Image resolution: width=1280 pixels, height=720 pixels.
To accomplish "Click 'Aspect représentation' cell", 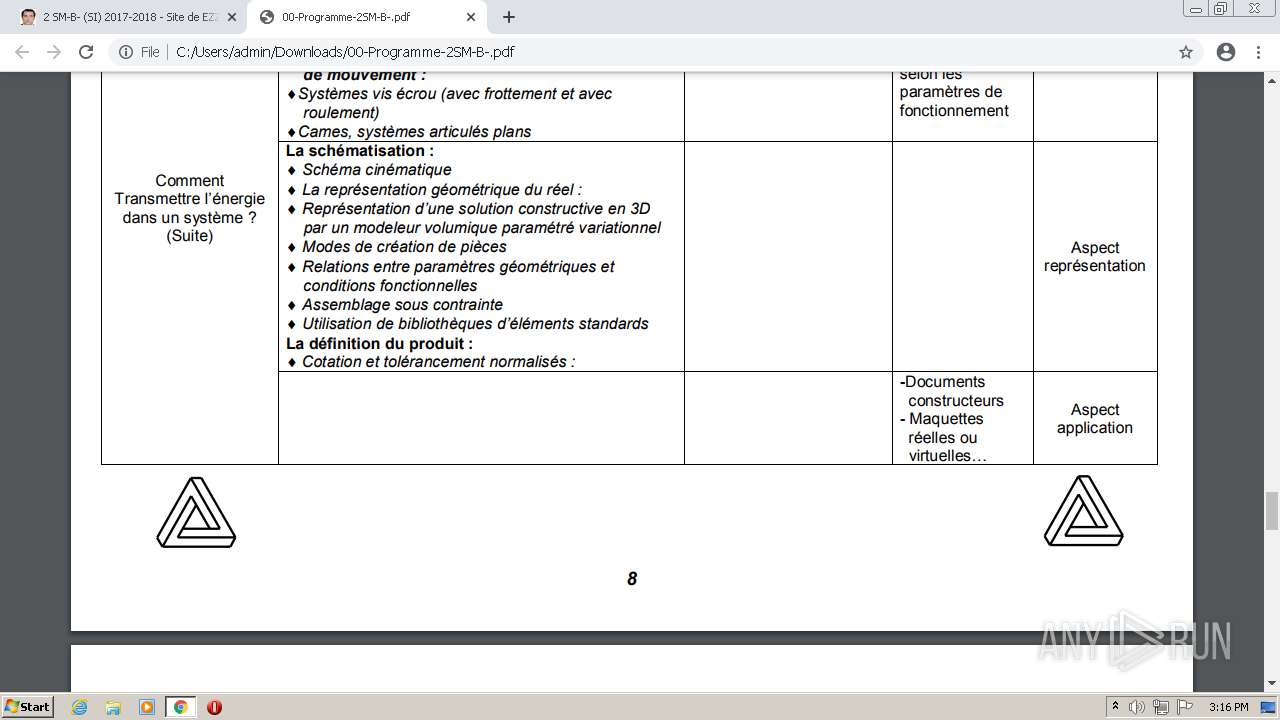I will pos(1095,257).
